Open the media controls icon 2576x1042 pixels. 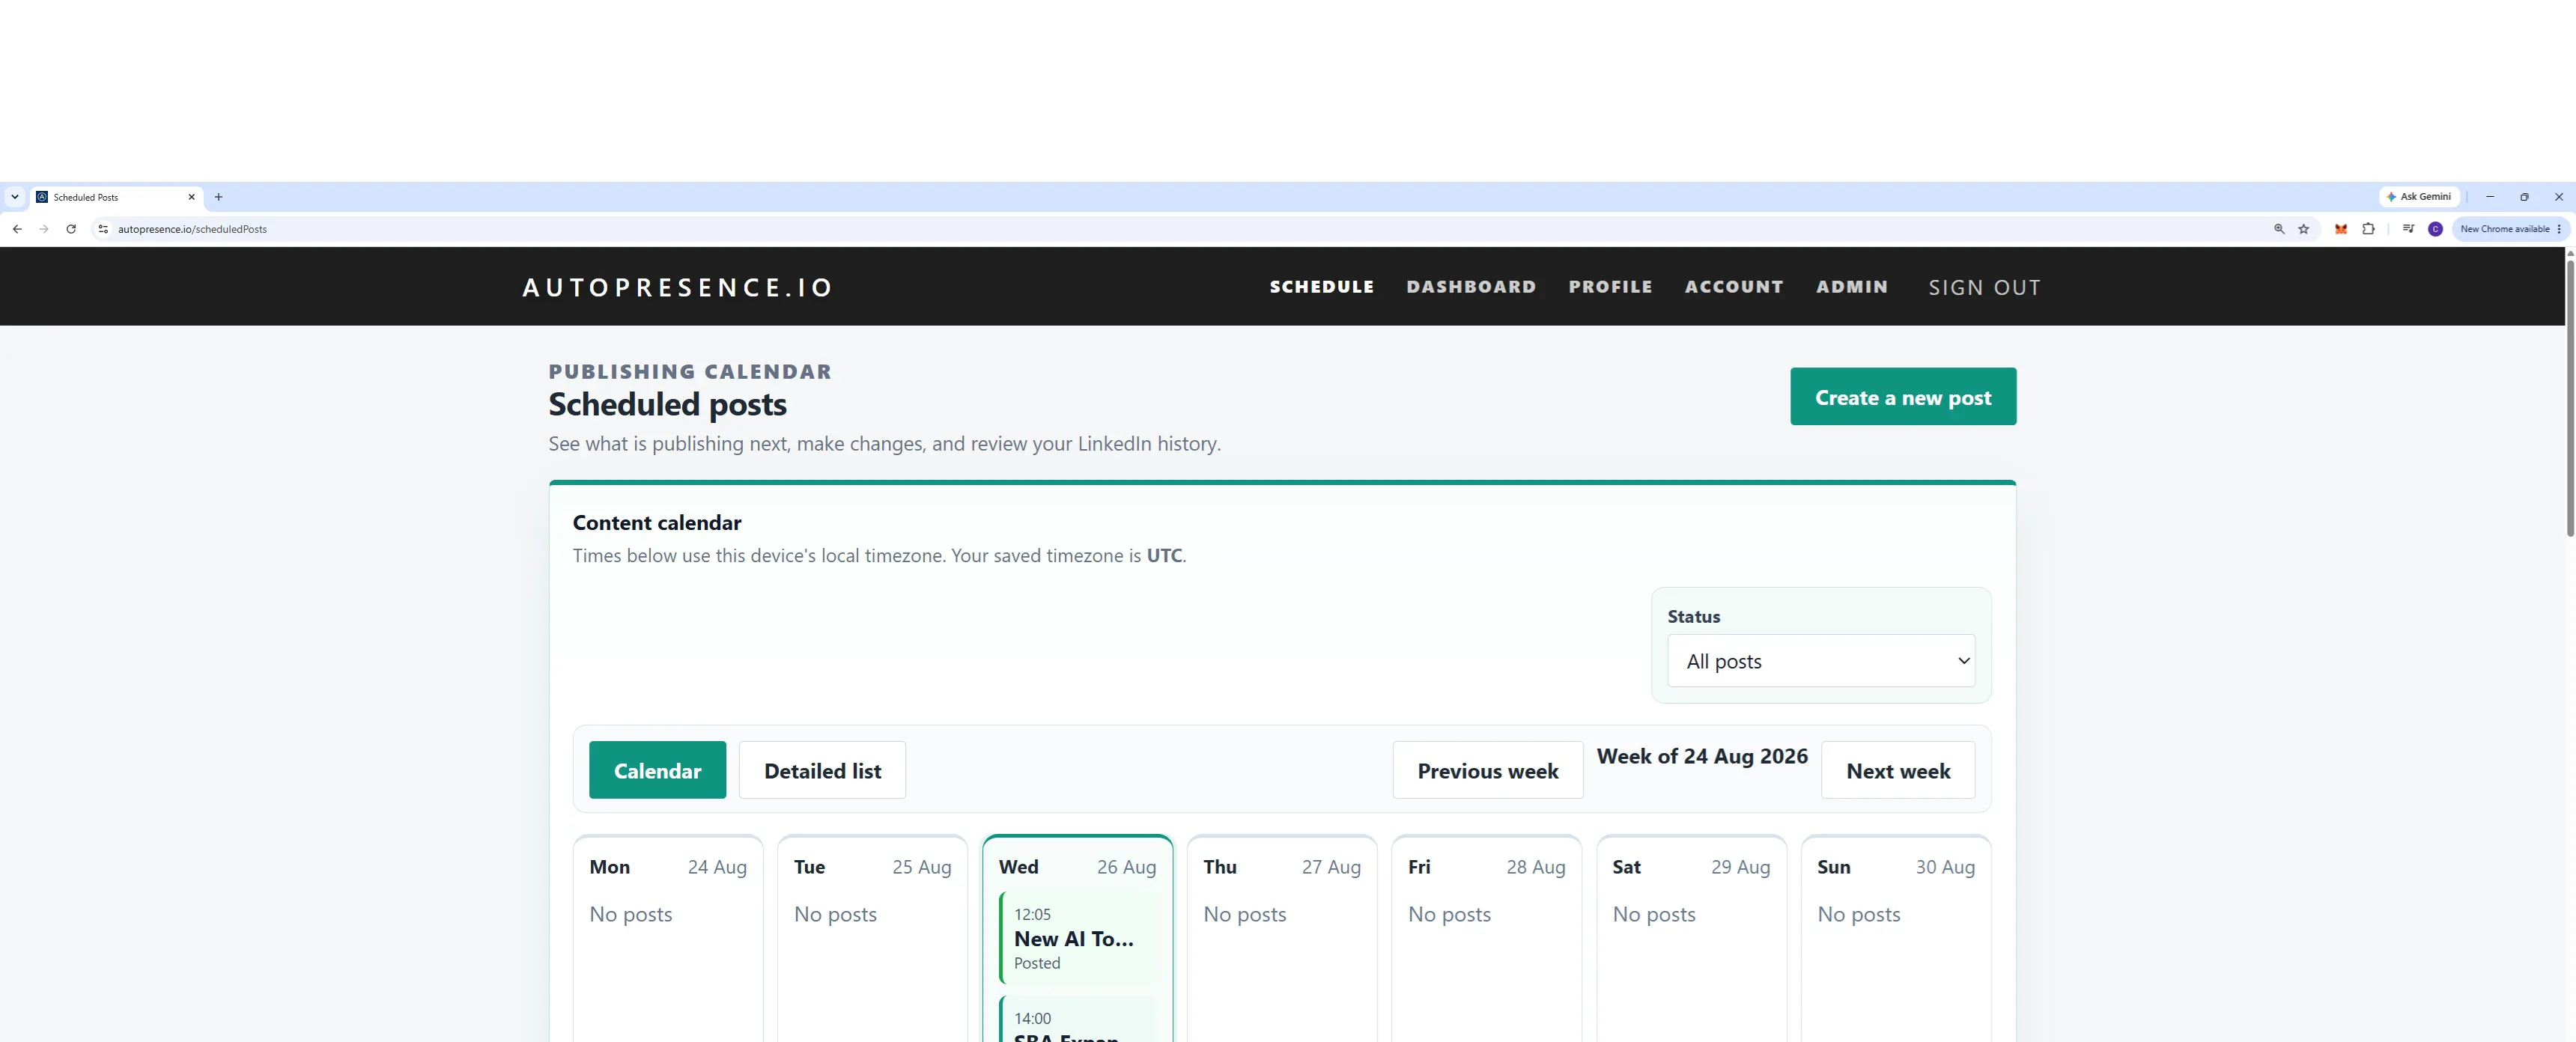click(2408, 229)
